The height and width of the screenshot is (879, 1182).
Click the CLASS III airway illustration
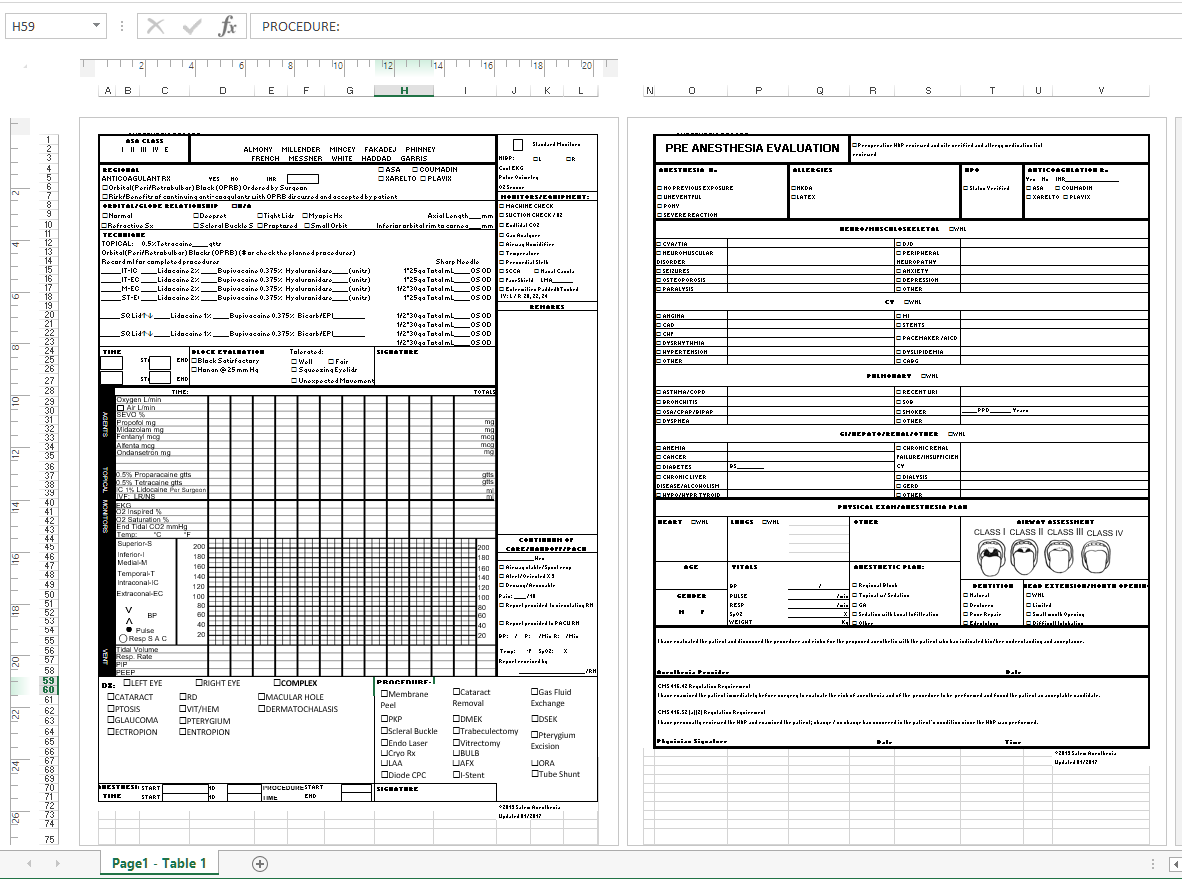coord(1059,558)
